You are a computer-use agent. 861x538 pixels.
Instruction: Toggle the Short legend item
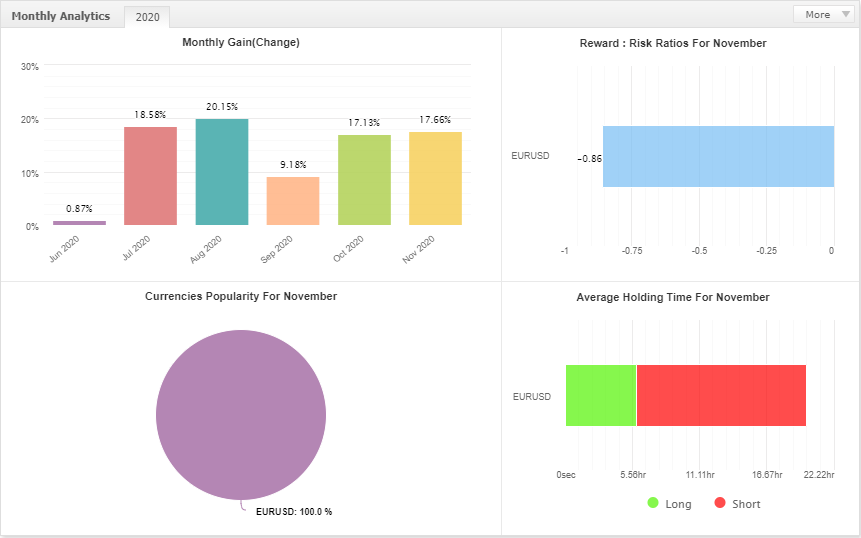[737, 503]
